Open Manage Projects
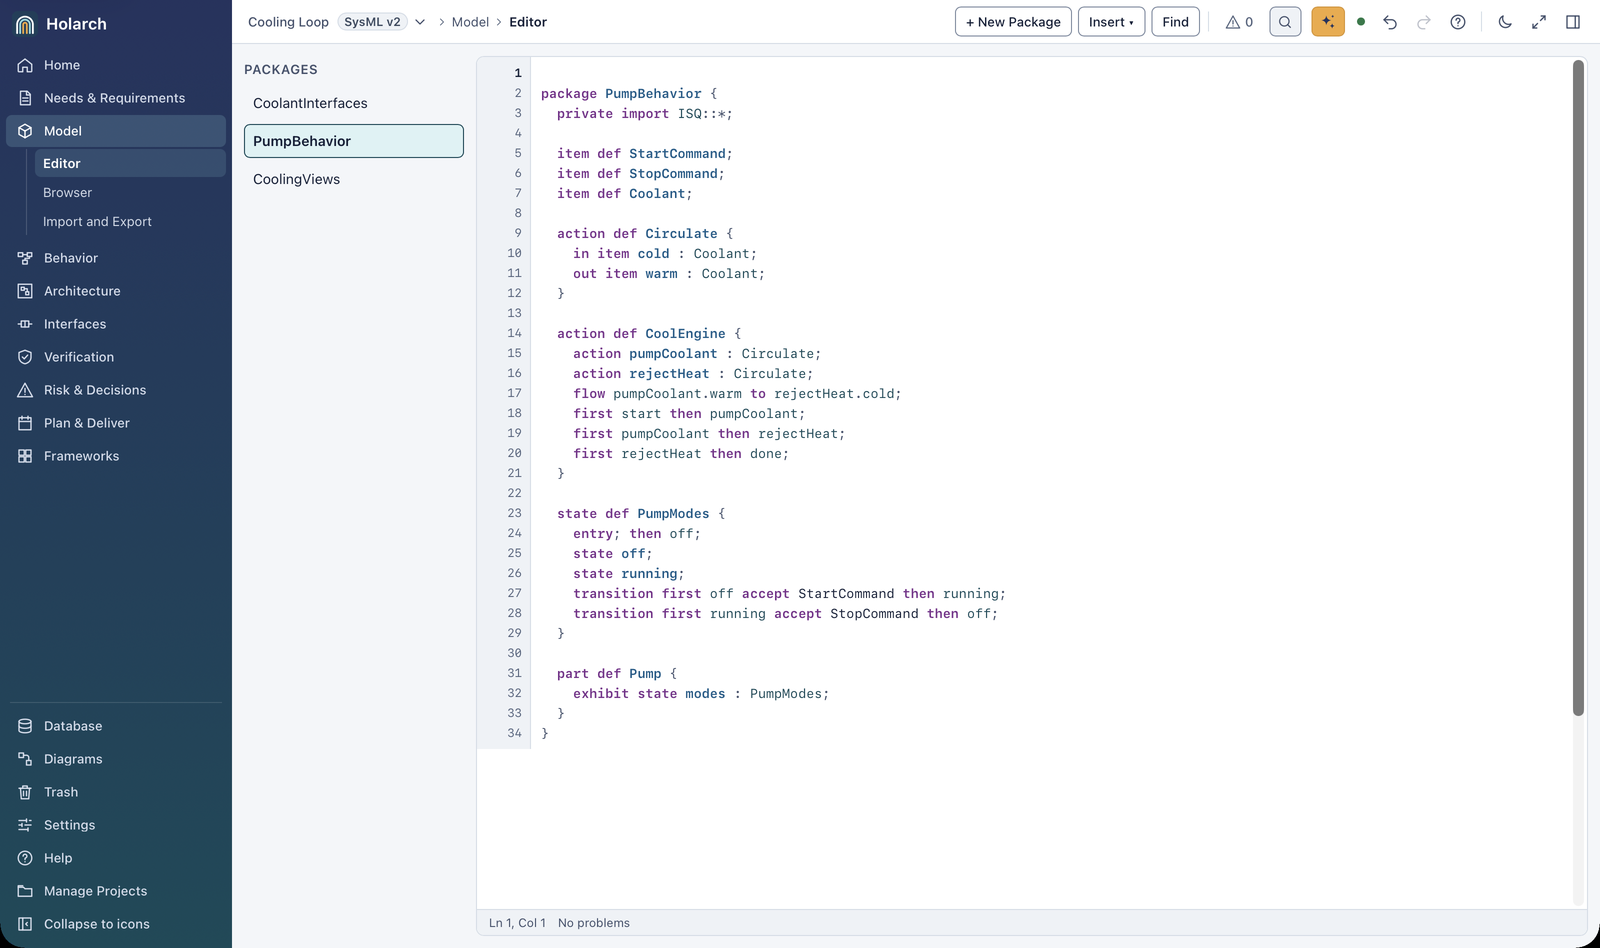The width and height of the screenshot is (1600, 948). pyautogui.click(x=116, y=891)
